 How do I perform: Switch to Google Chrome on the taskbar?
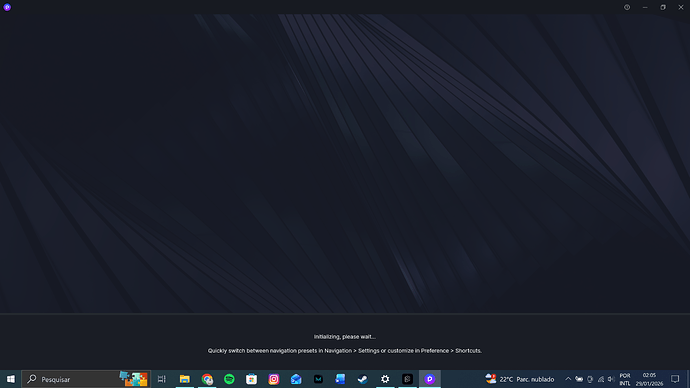coord(207,379)
